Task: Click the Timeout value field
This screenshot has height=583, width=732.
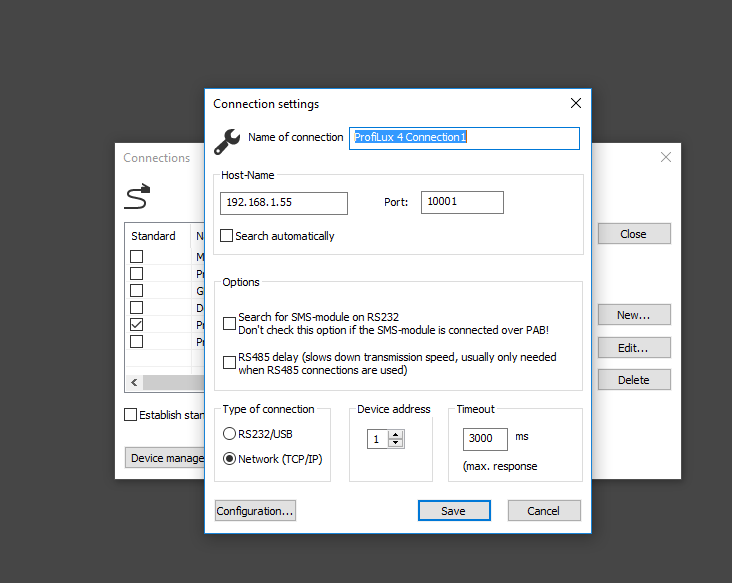Action: [x=485, y=439]
